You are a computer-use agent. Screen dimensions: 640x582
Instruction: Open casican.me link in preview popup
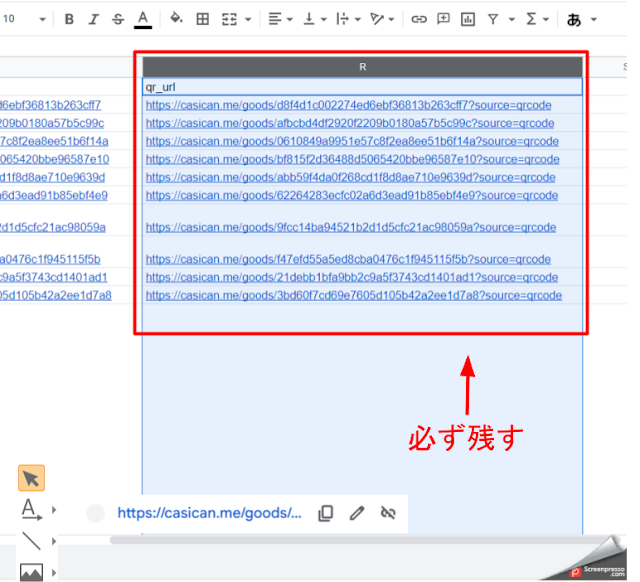tap(209, 513)
